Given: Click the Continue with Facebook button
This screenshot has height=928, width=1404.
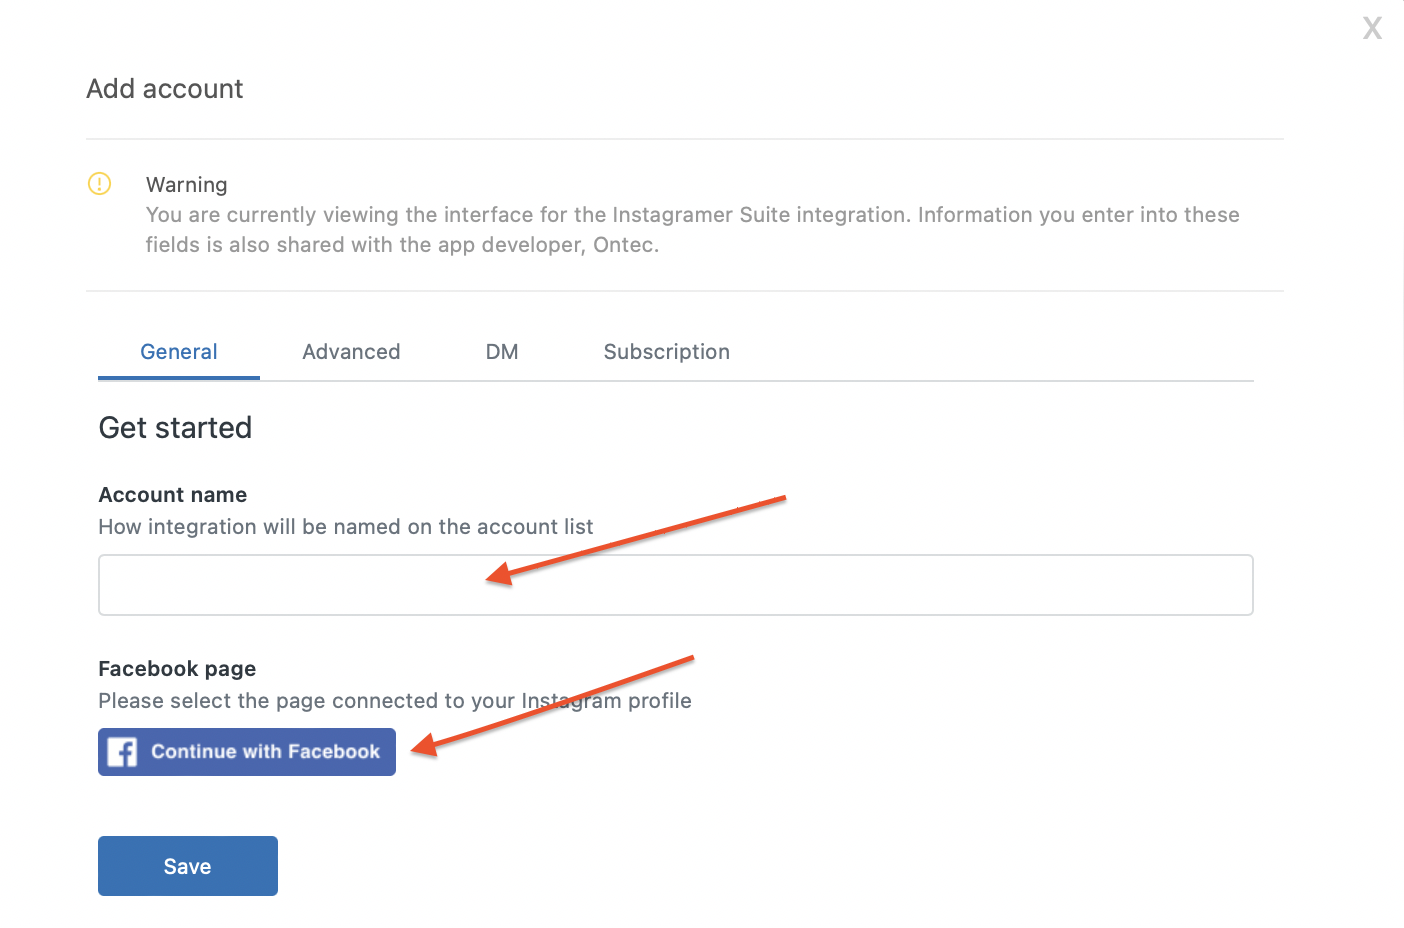Looking at the screenshot, I should coord(247,752).
